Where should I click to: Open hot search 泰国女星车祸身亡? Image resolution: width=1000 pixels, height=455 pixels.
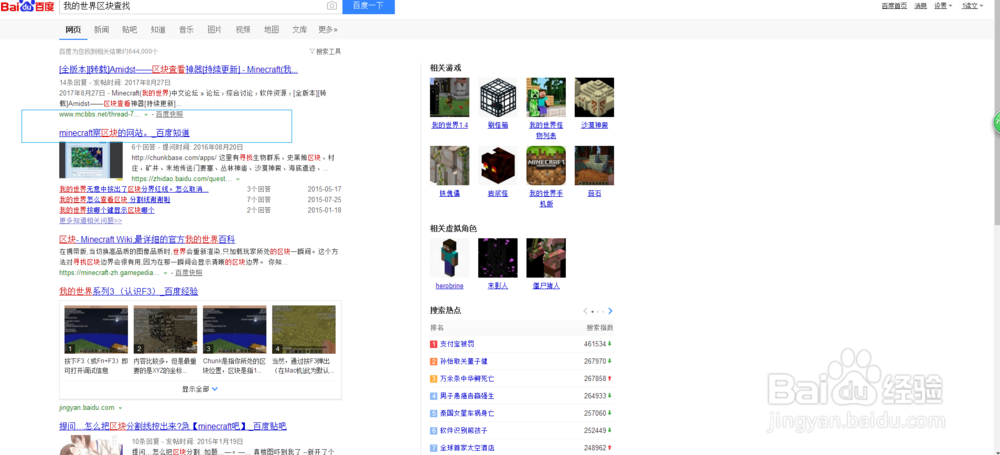coord(467,413)
